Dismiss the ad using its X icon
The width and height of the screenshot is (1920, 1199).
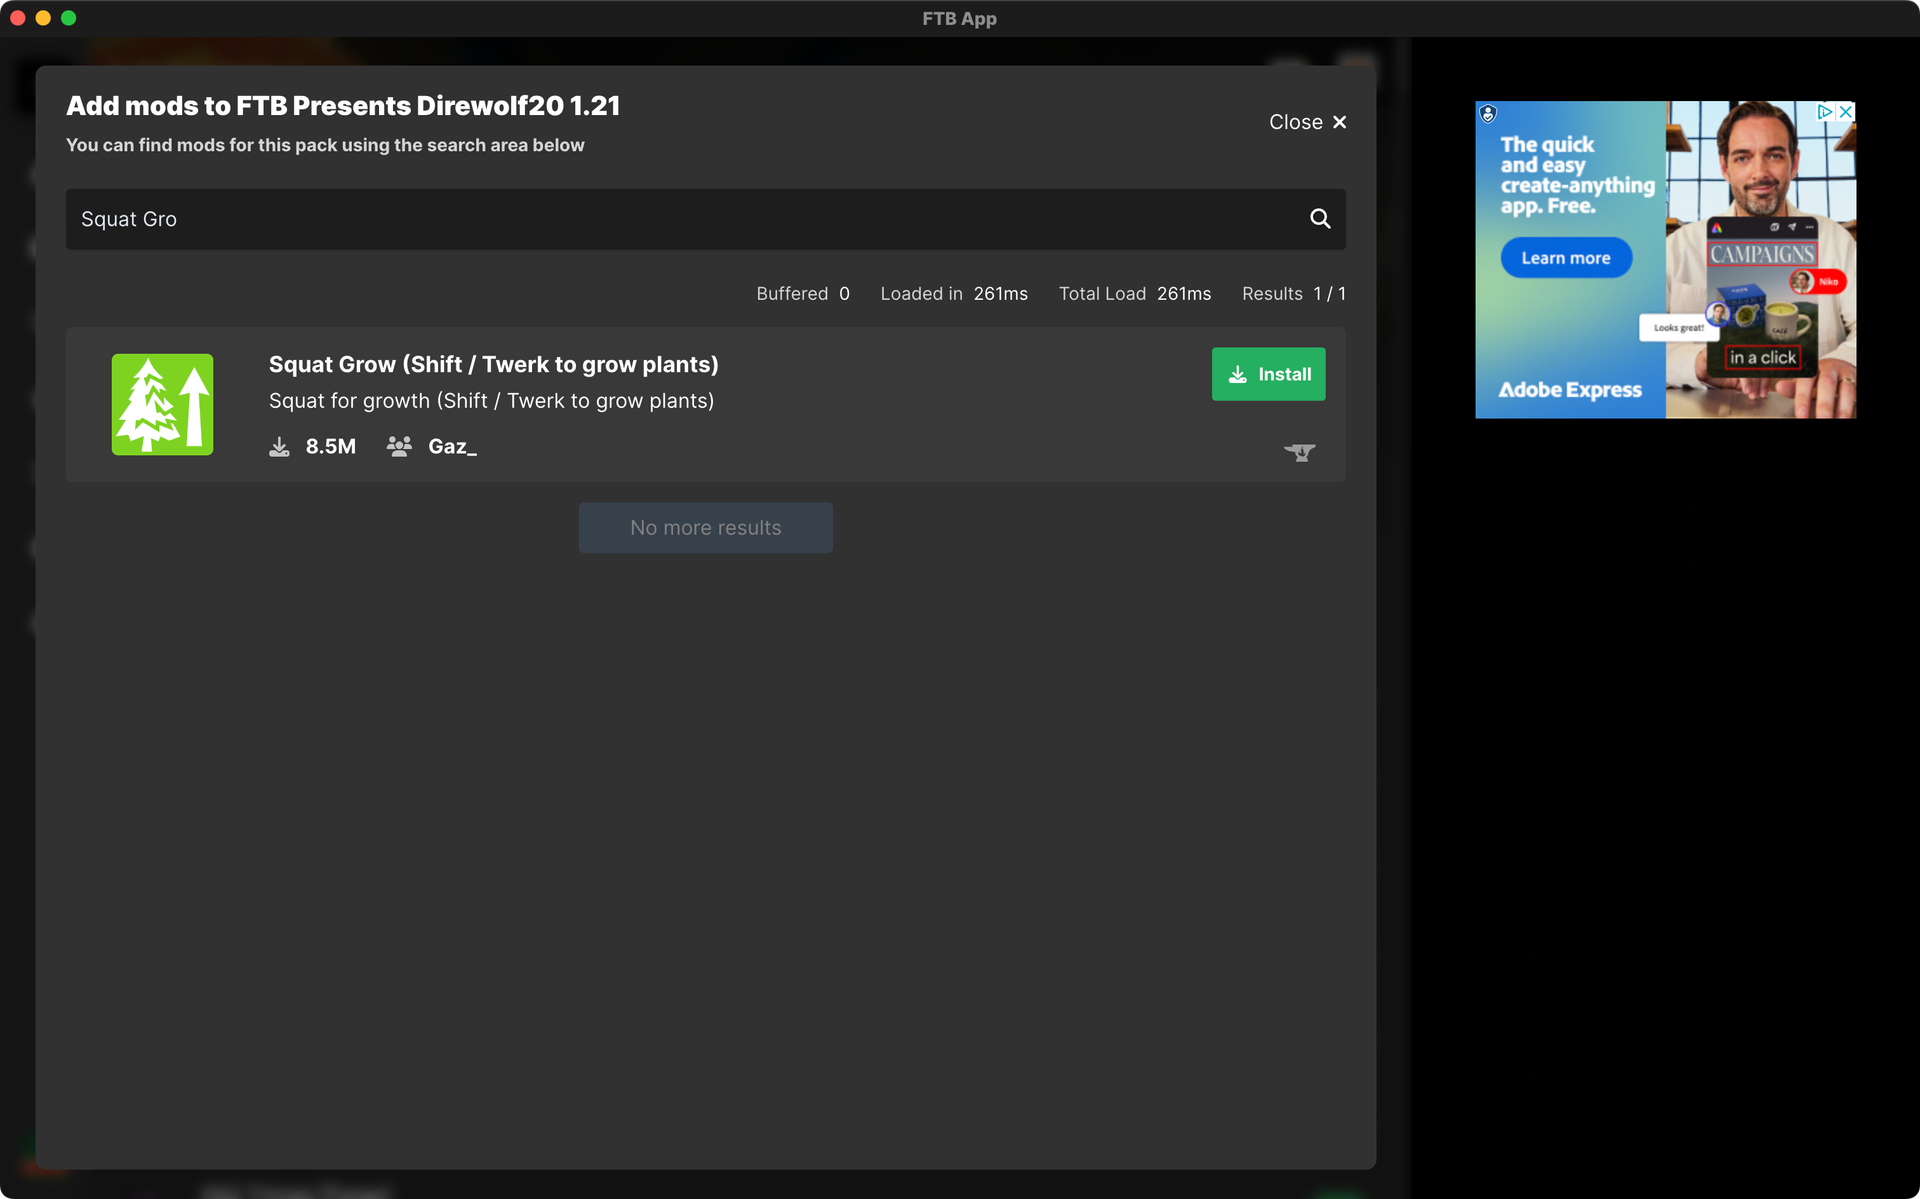[x=1845, y=111]
